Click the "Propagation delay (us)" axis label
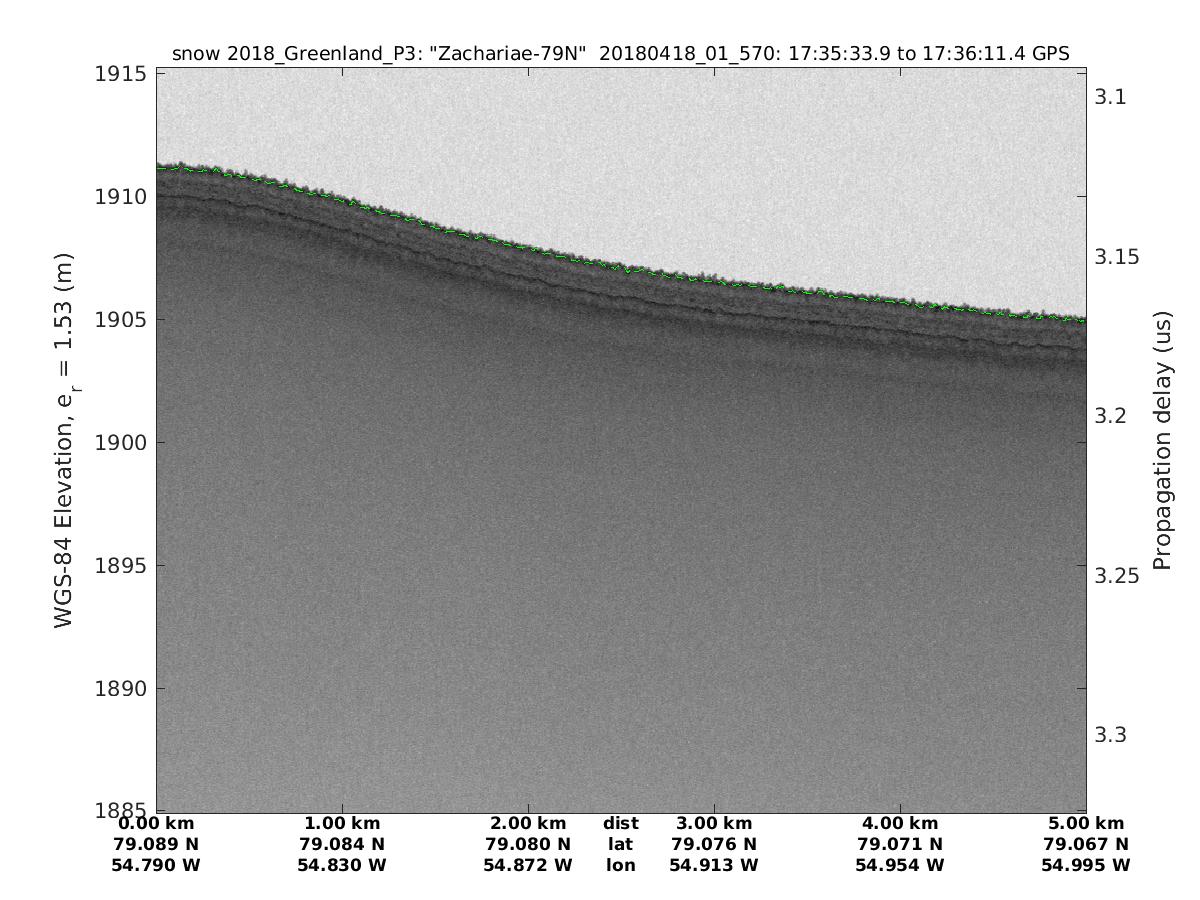The image size is (1200, 900). coord(1162,441)
